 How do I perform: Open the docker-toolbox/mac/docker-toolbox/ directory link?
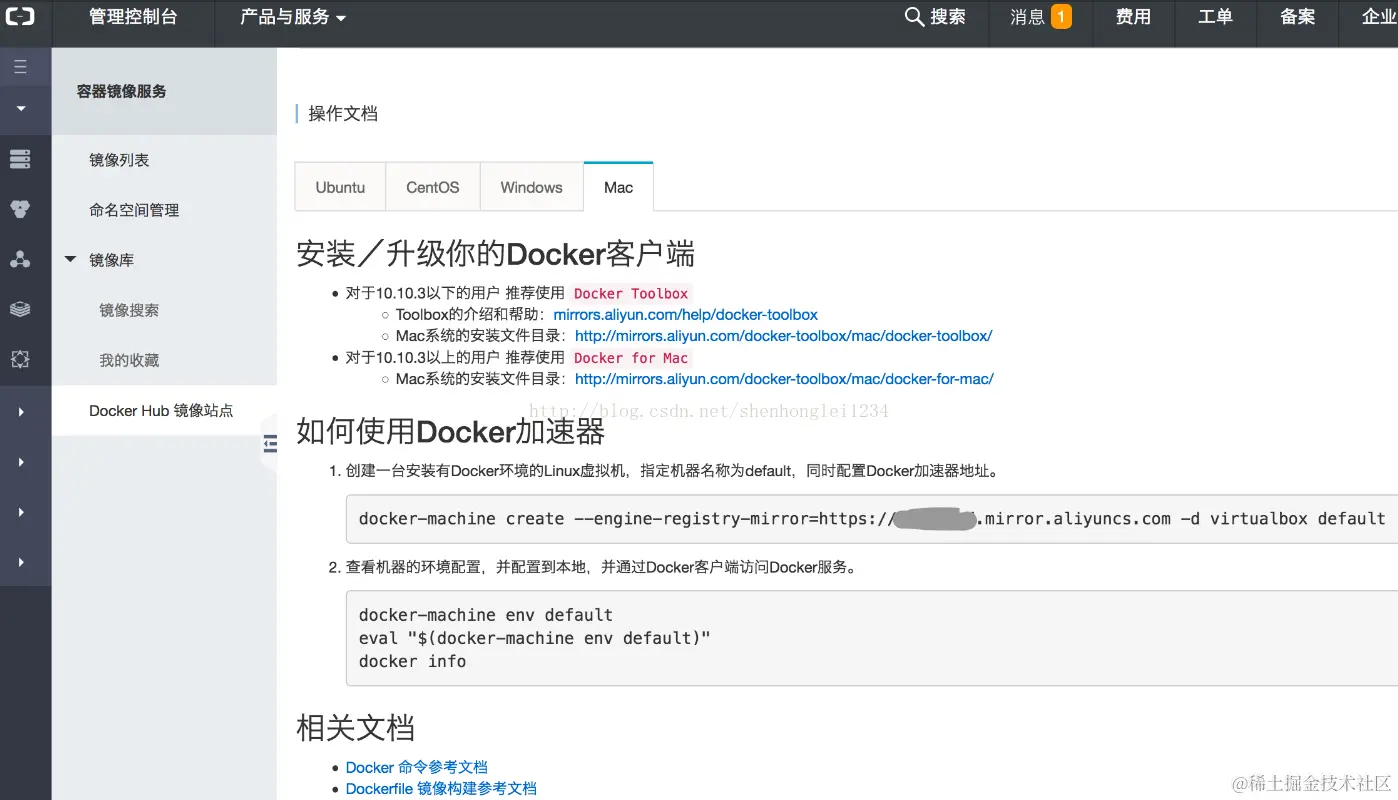tap(784, 336)
